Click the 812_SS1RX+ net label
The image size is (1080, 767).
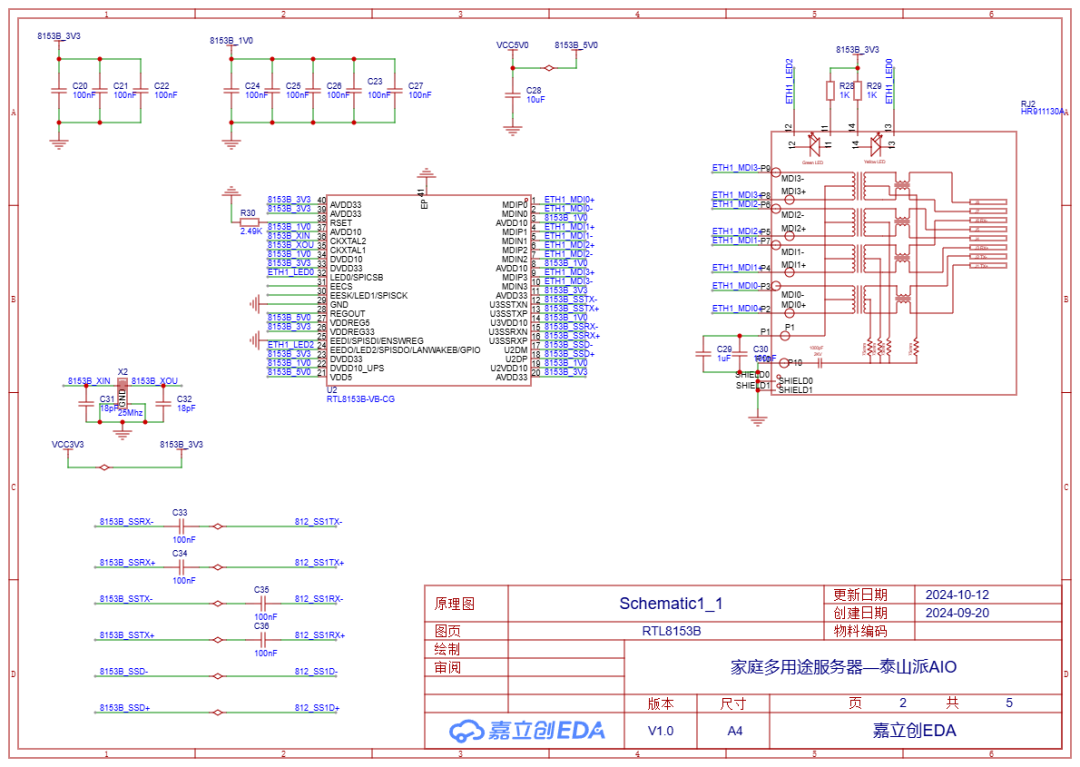pyautogui.click(x=319, y=635)
